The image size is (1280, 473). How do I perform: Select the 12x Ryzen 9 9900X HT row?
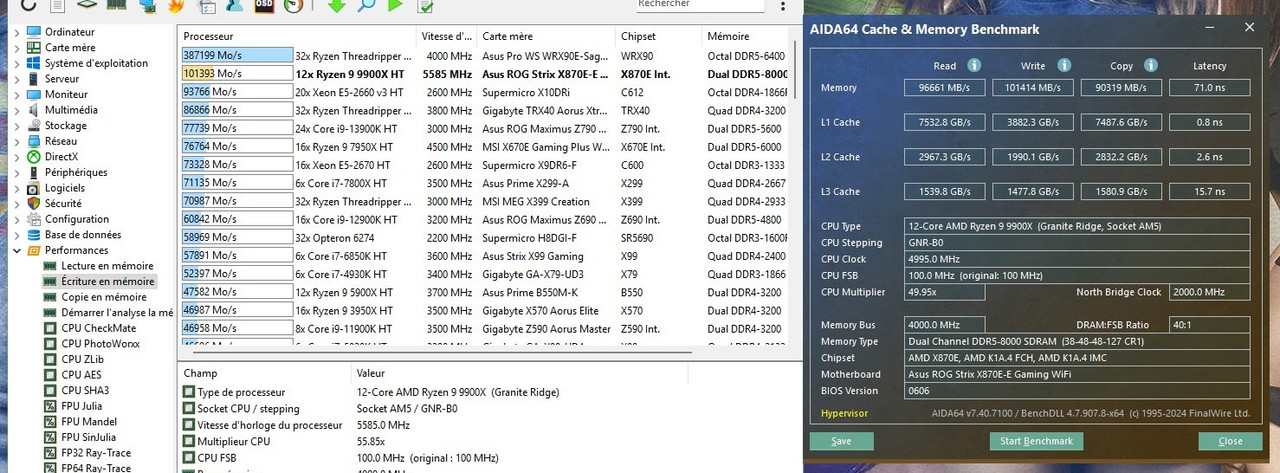click(484, 73)
